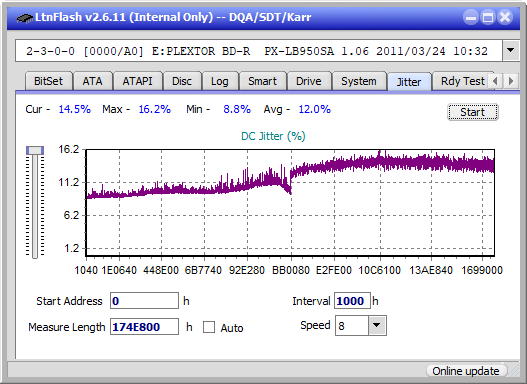Open the System tab
The width and height of the screenshot is (527, 384).
point(359,81)
